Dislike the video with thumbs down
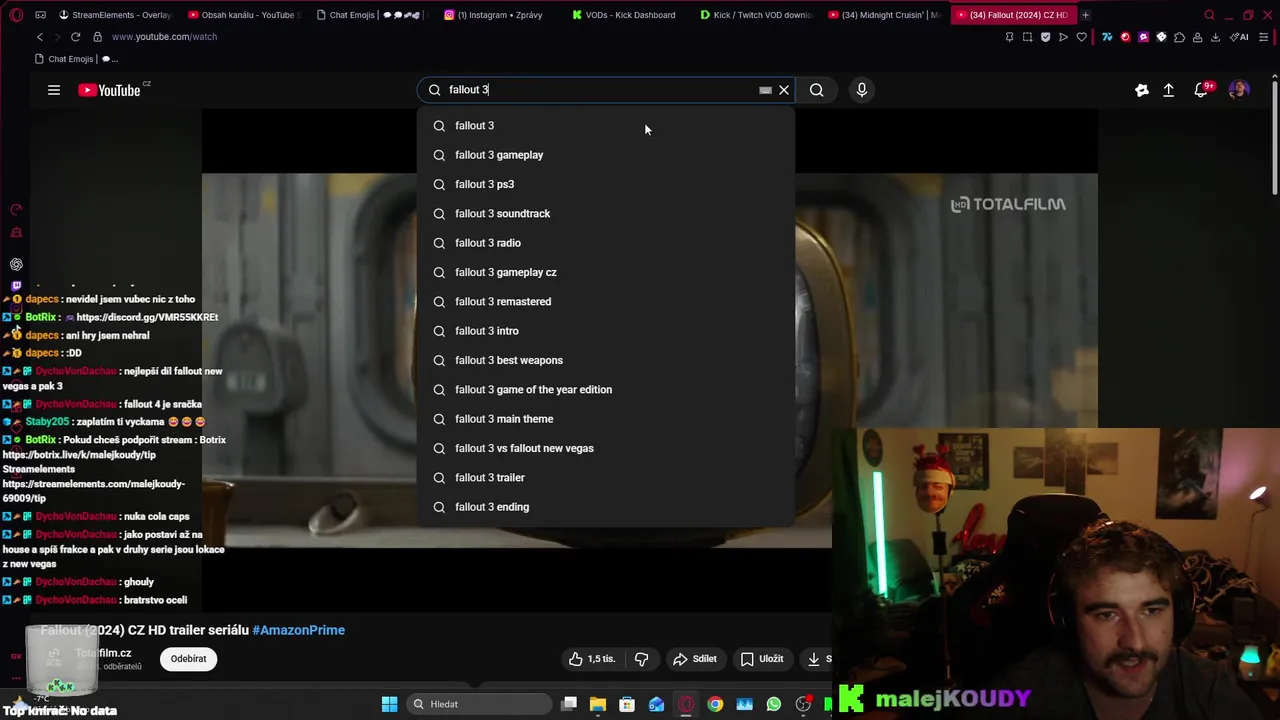This screenshot has width=1280, height=720. coord(641,659)
